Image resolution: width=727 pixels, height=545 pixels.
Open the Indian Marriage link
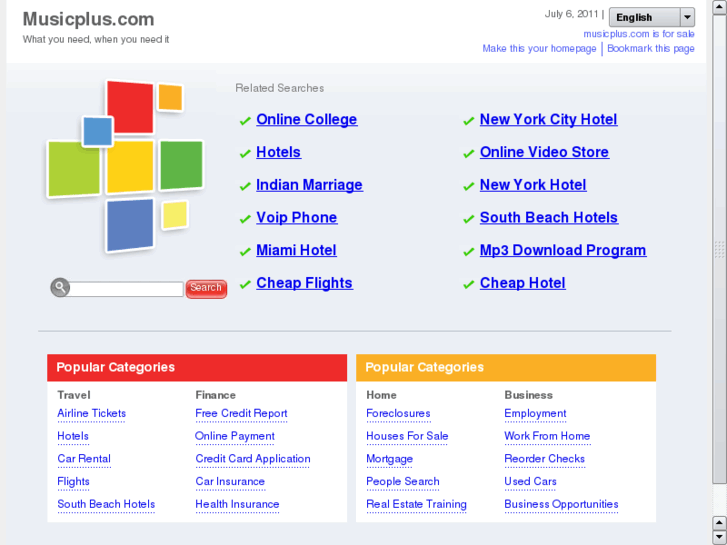click(x=309, y=185)
